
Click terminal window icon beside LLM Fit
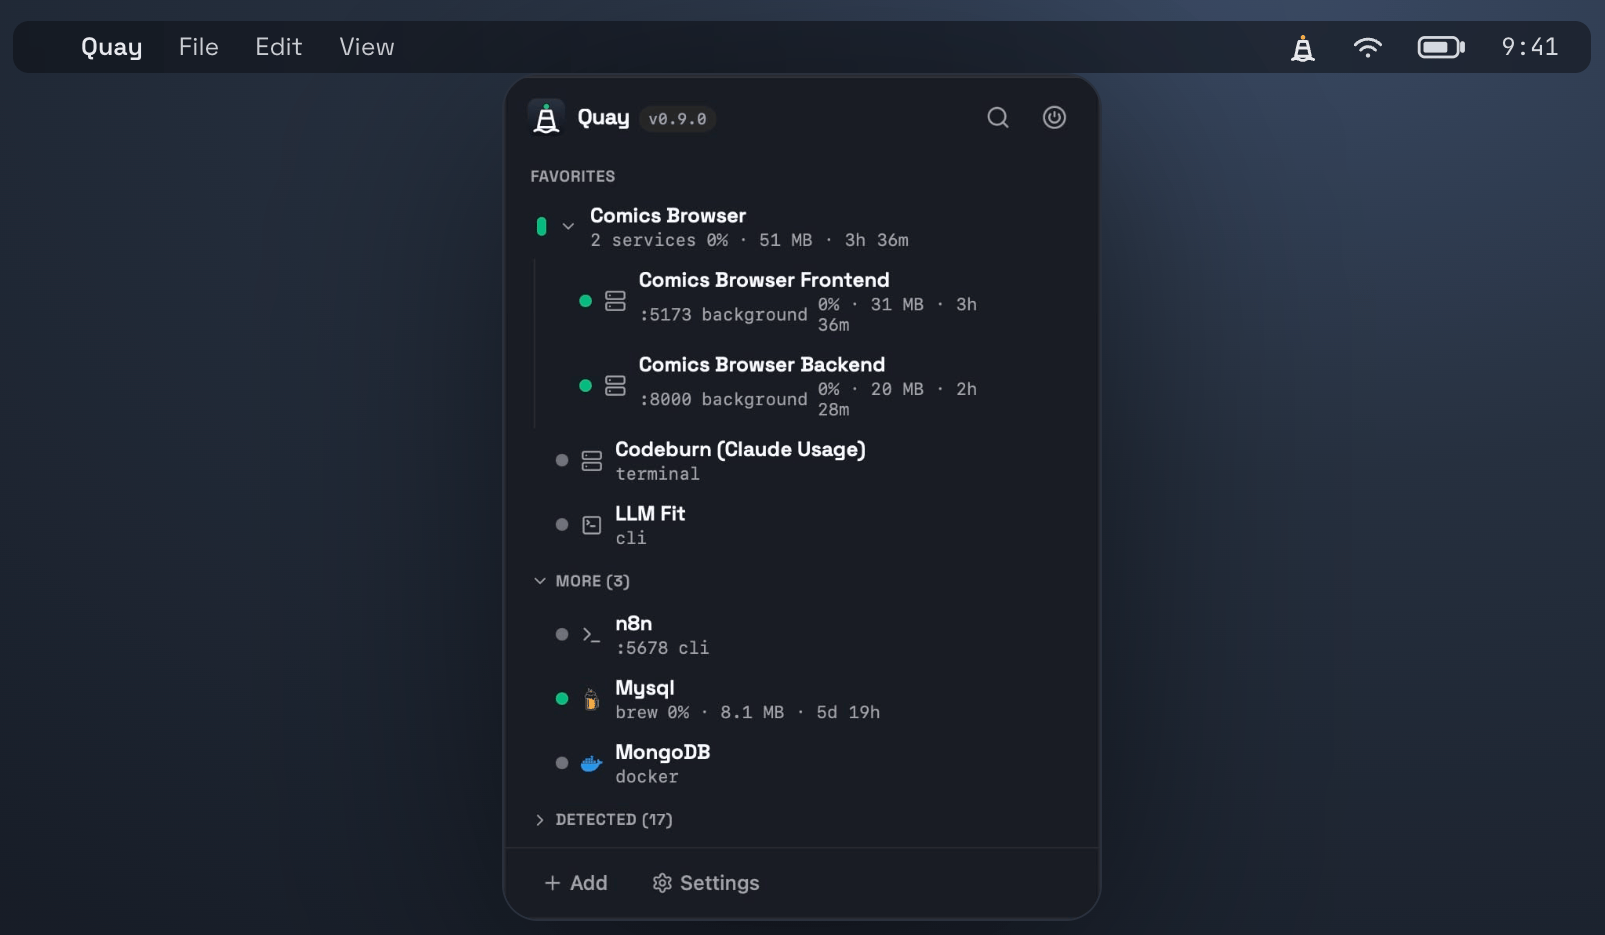pyautogui.click(x=591, y=524)
